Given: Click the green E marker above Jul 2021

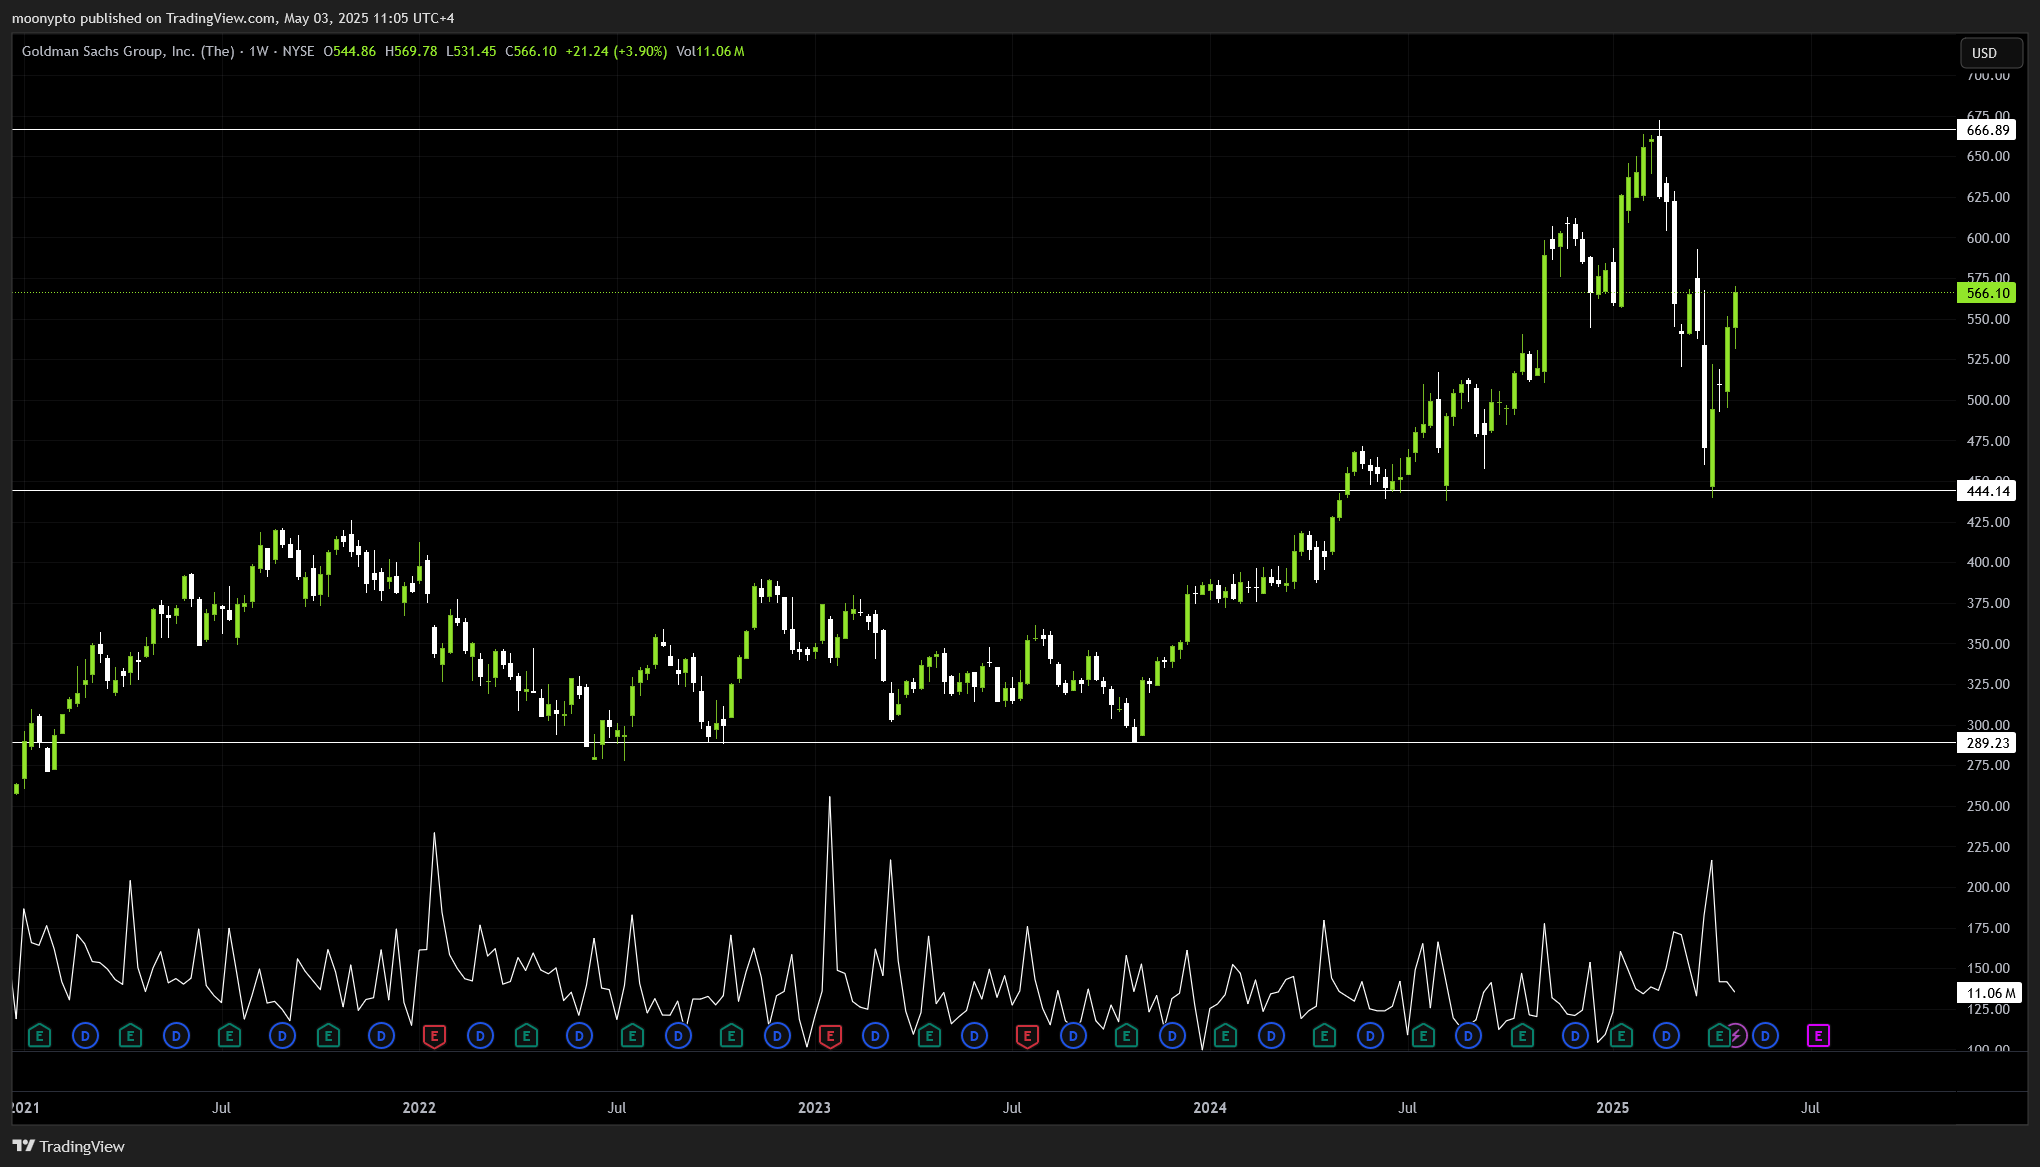Looking at the screenshot, I should [229, 1036].
